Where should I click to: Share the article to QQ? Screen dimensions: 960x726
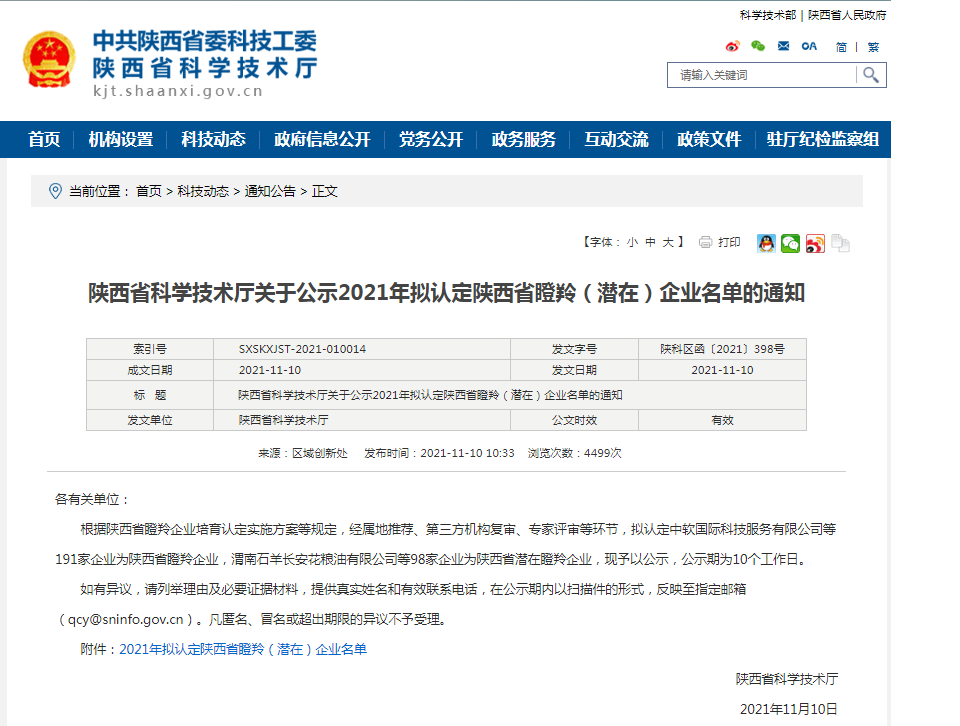tap(766, 243)
